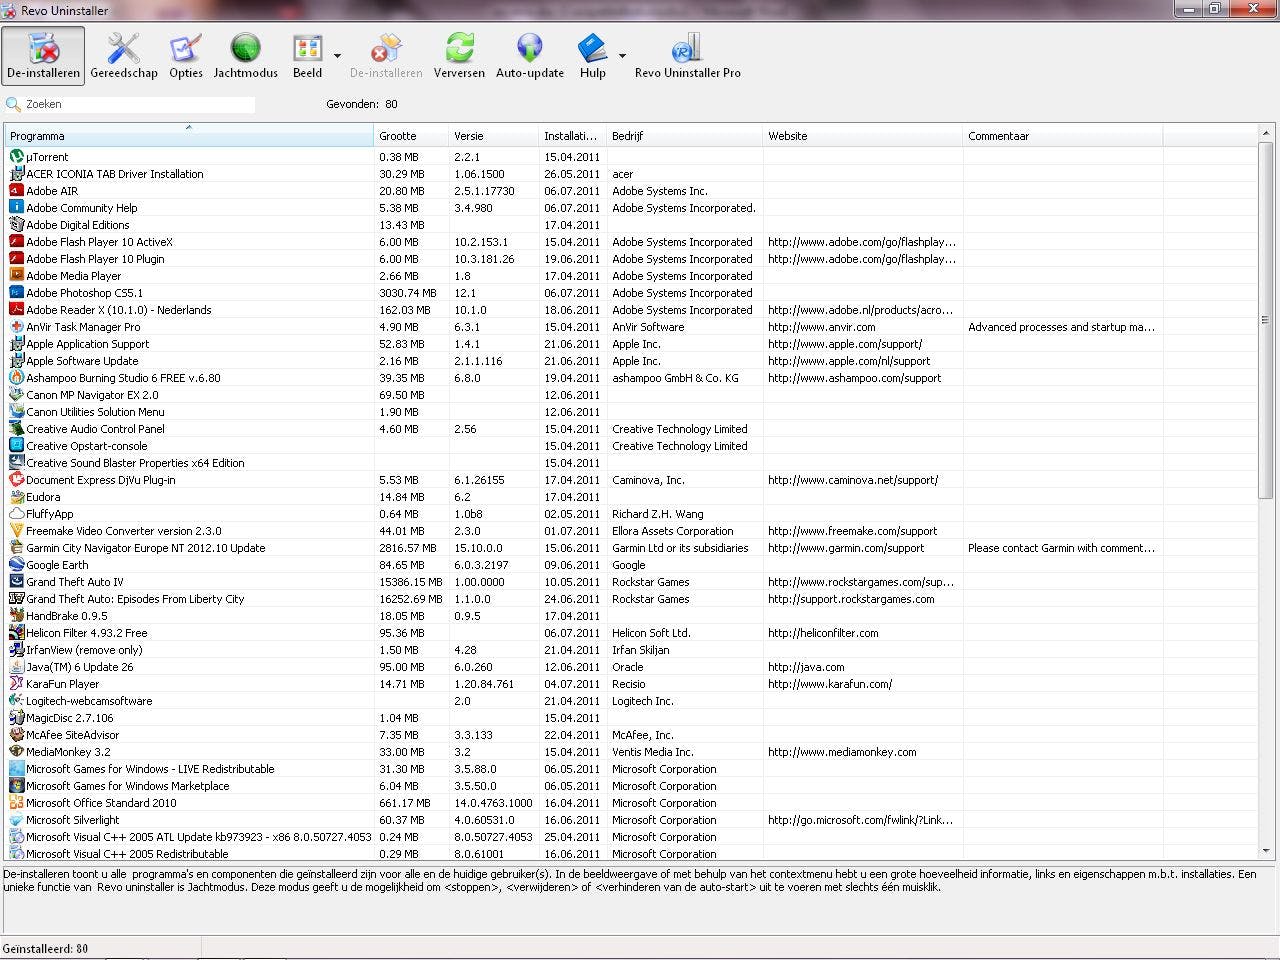
Task: Select the Google Earth icon
Action: click(x=17, y=565)
